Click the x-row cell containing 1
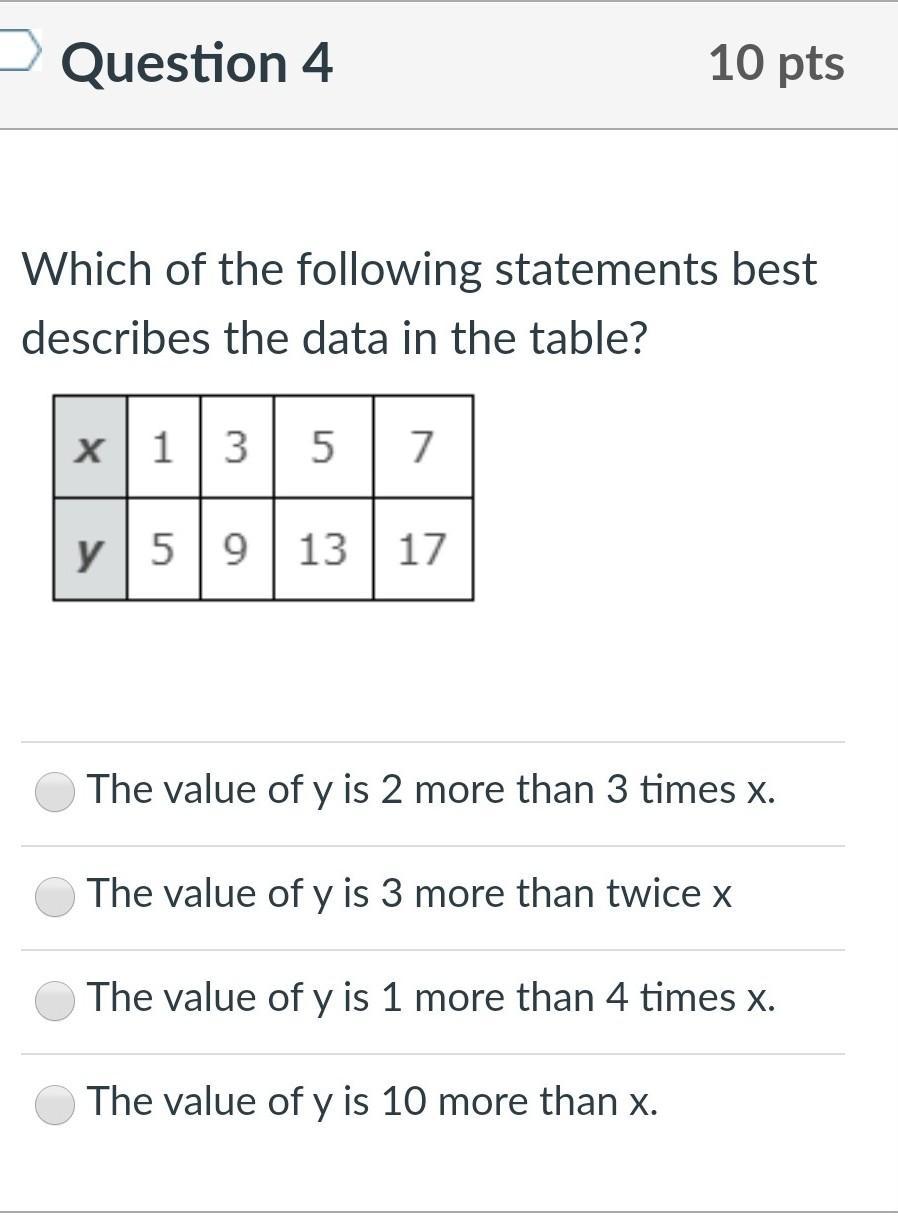Viewport: 898px width, 1216px height. [x=163, y=447]
